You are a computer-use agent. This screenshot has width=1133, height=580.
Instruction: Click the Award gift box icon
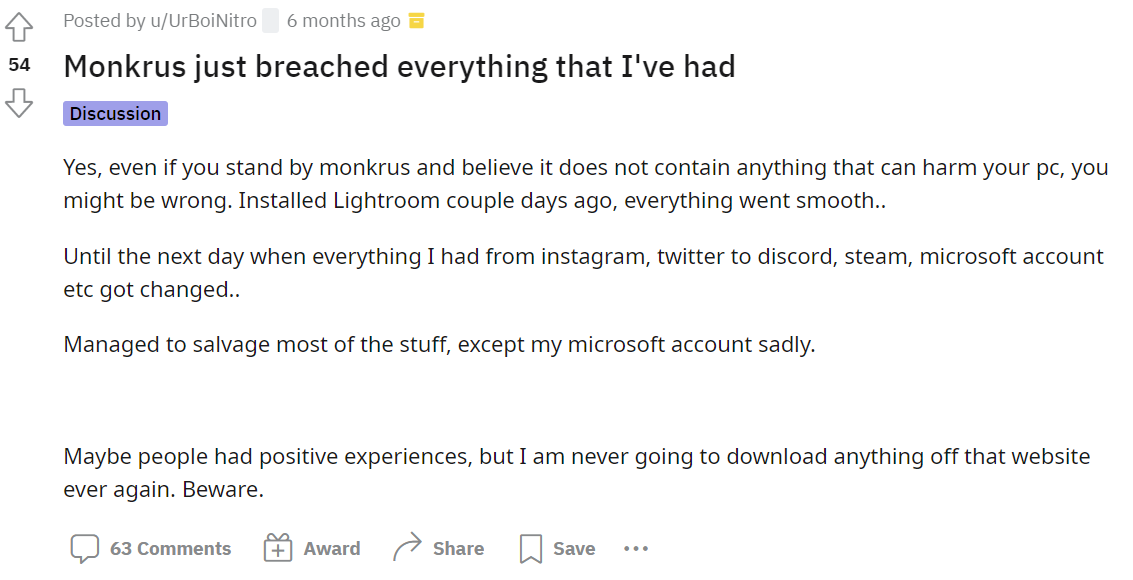[x=277, y=548]
